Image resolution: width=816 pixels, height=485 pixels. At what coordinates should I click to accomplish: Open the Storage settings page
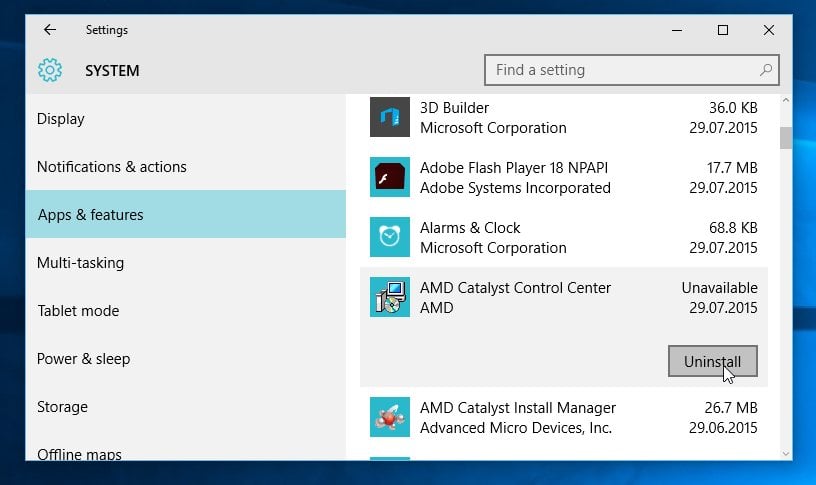[62, 407]
